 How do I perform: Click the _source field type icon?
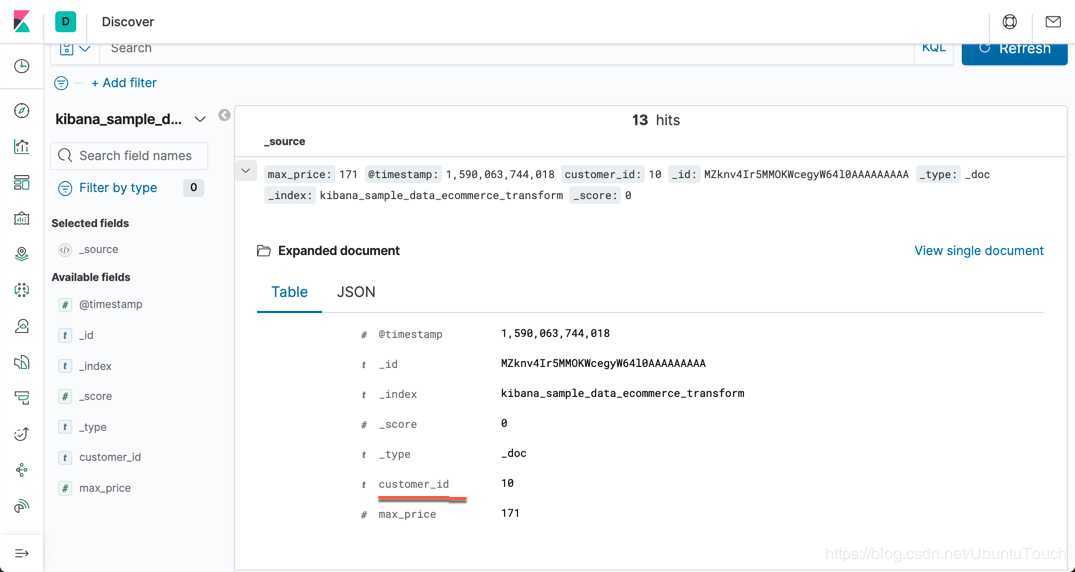coord(64,250)
